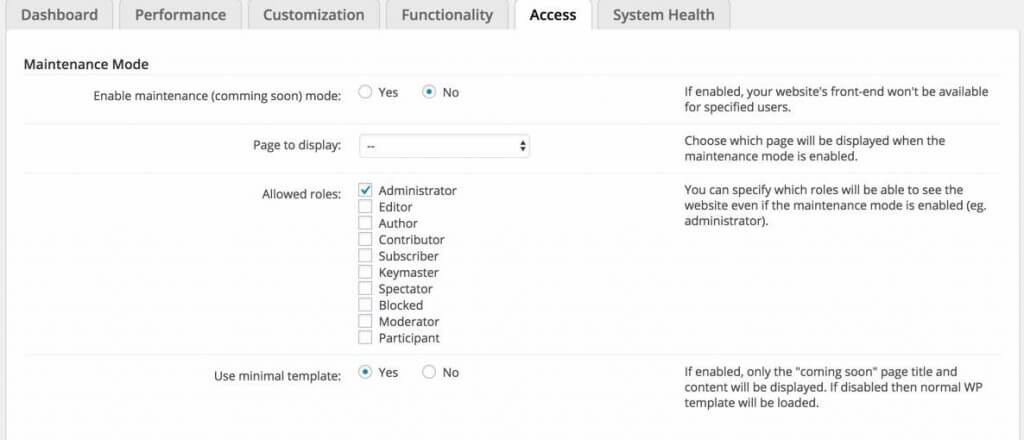The width and height of the screenshot is (1024, 440).
Task: Enable maintenance mode with Yes radio
Action: click(x=366, y=92)
